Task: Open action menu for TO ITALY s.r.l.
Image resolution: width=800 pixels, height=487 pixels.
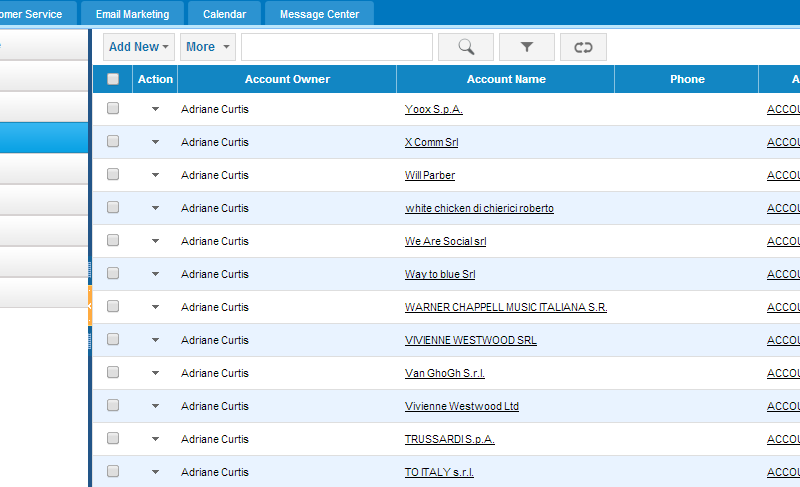Action: point(156,472)
